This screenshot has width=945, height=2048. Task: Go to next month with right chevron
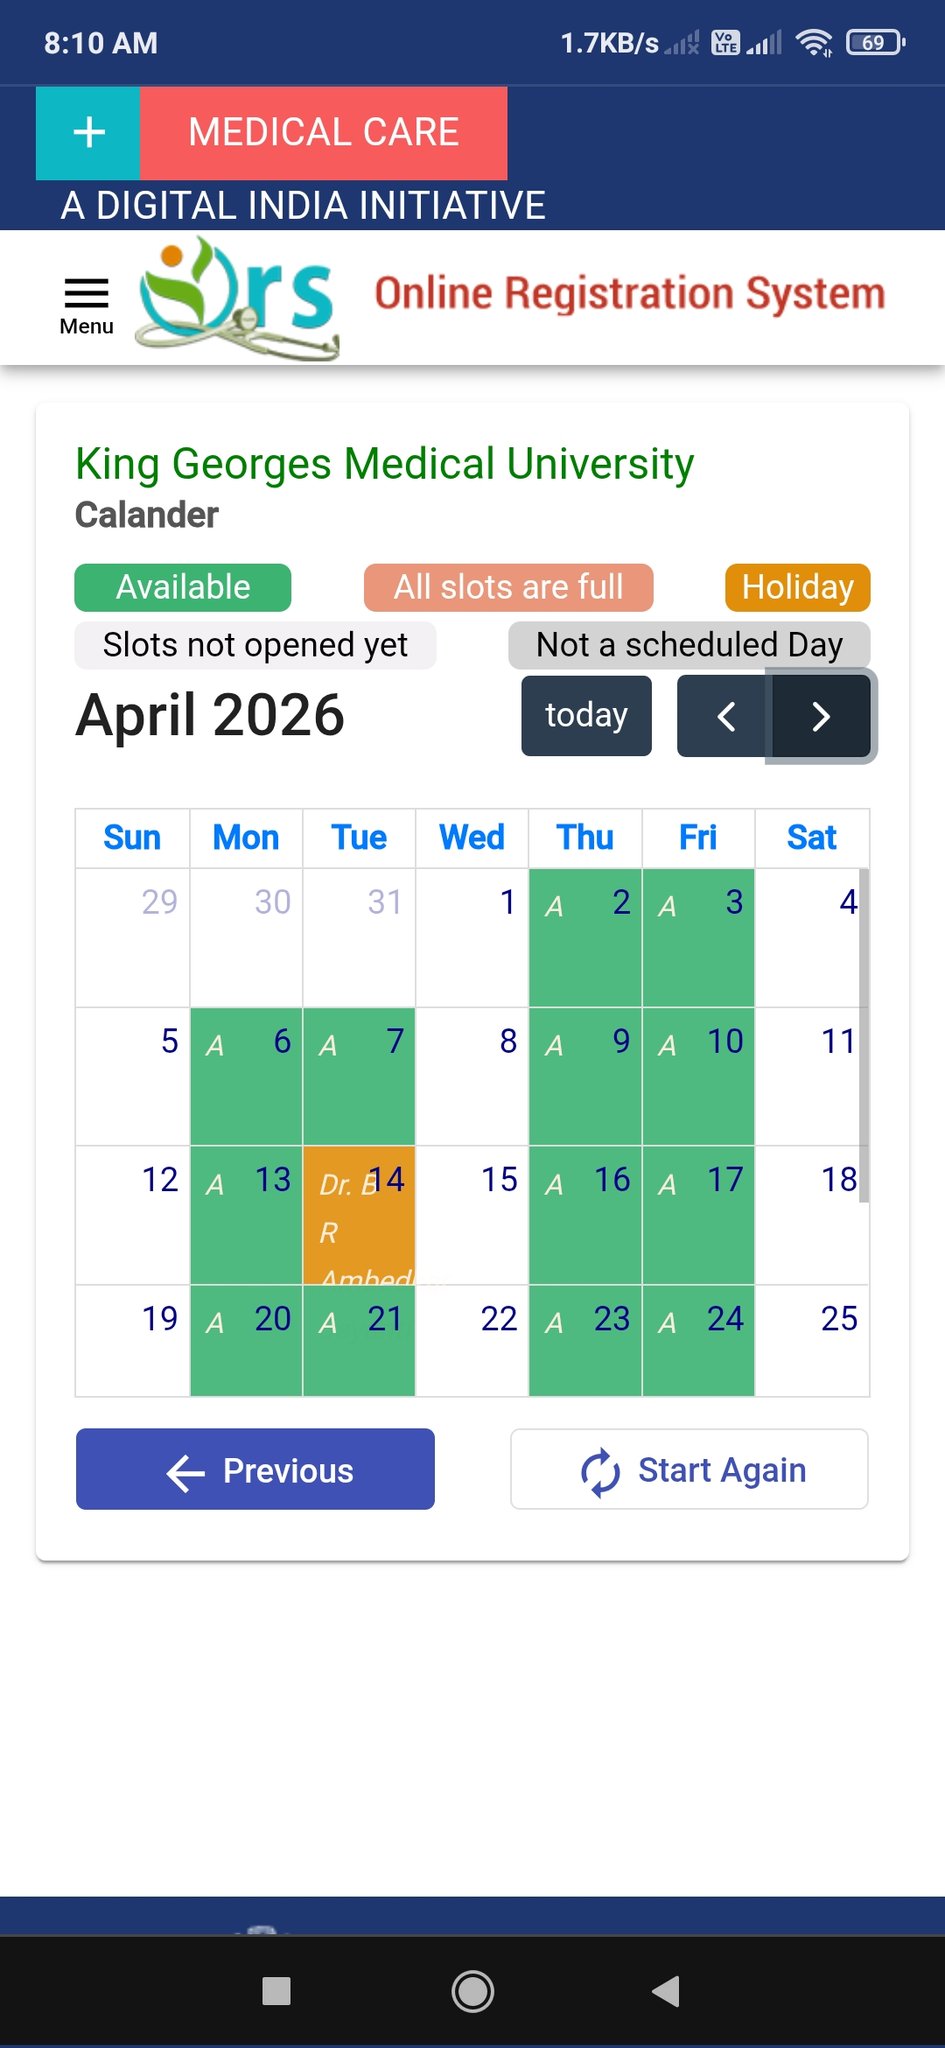coord(821,716)
